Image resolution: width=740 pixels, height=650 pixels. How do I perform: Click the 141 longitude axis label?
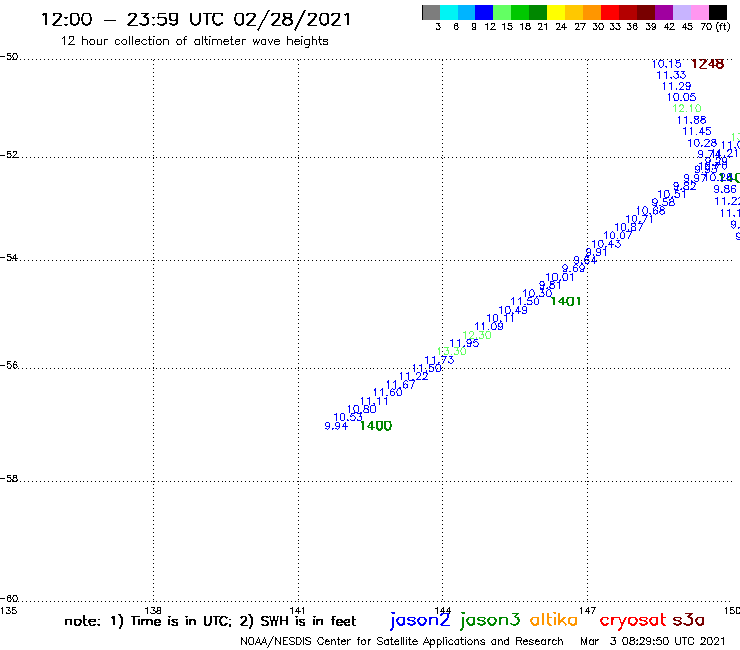pyautogui.click(x=298, y=610)
